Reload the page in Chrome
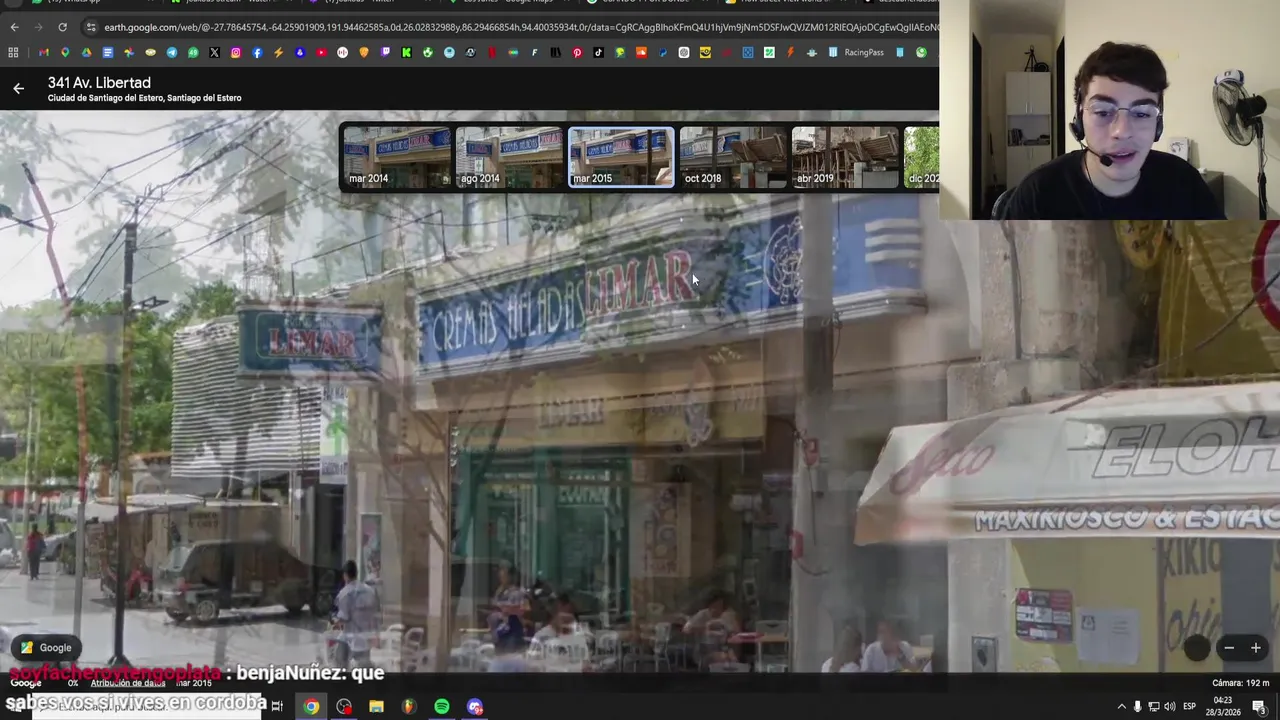 pyautogui.click(x=62, y=27)
